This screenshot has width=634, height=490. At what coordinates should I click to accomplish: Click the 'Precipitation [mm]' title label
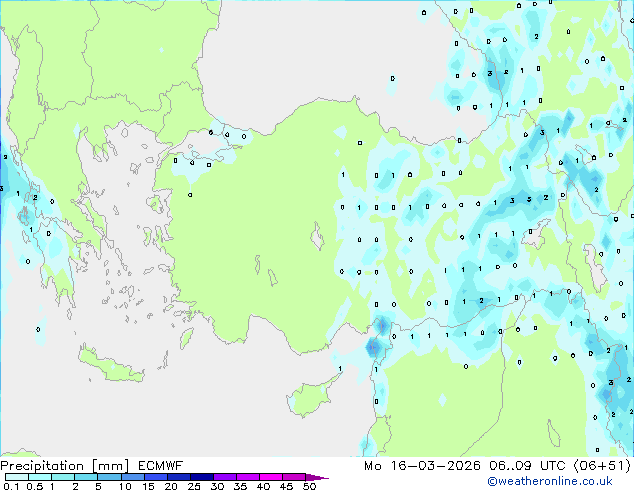coord(65,466)
